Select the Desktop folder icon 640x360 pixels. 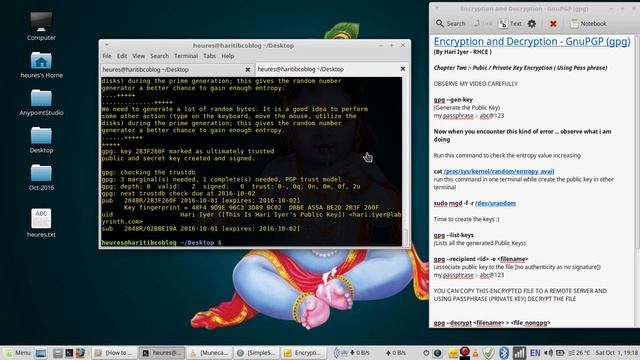coord(41,140)
